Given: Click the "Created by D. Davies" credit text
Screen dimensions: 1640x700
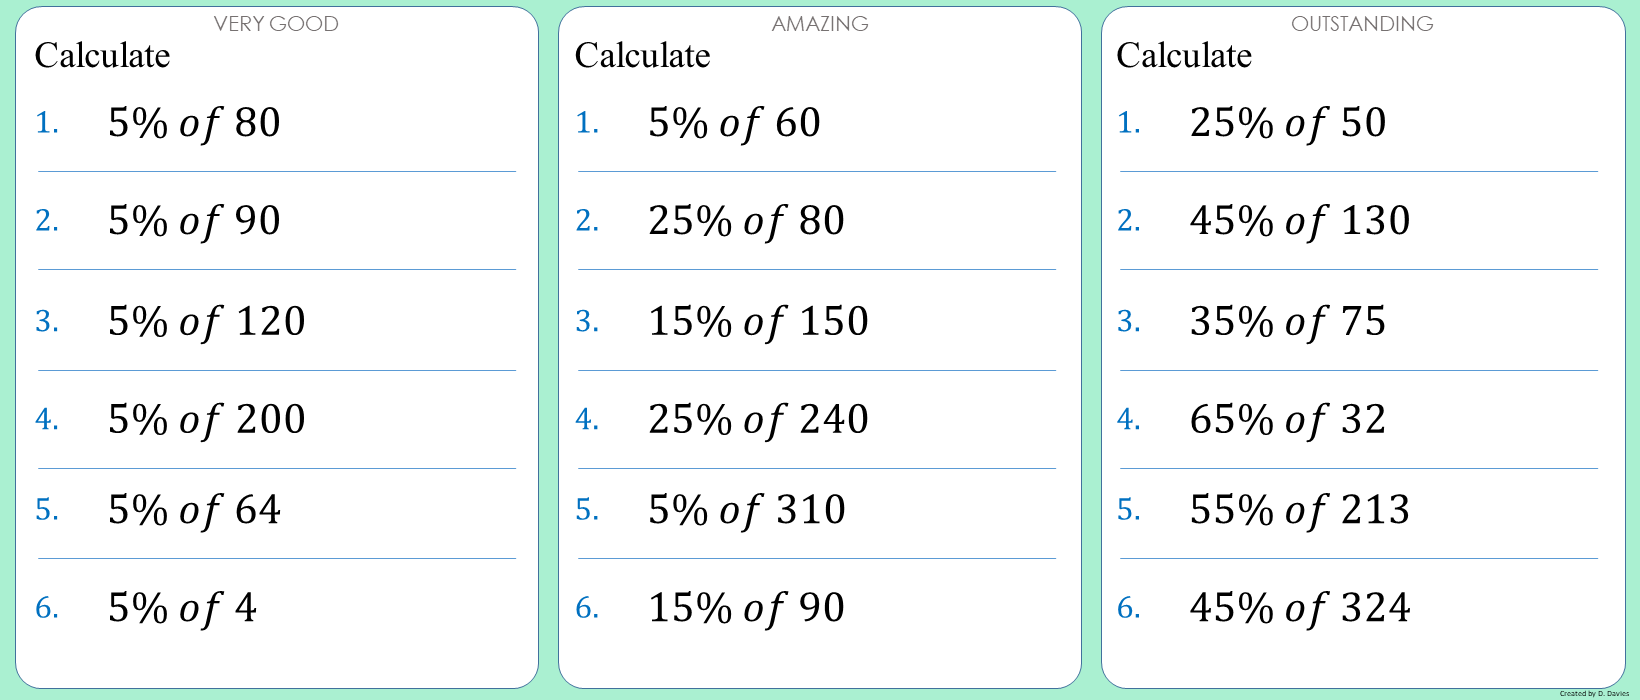Looking at the screenshot, I should click(x=1594, y=693).
